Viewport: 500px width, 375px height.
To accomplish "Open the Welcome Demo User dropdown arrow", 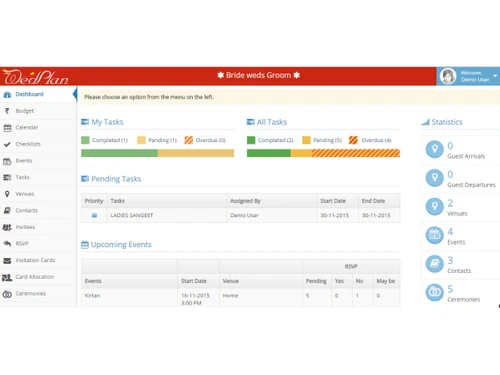I will tap(495, 76).
